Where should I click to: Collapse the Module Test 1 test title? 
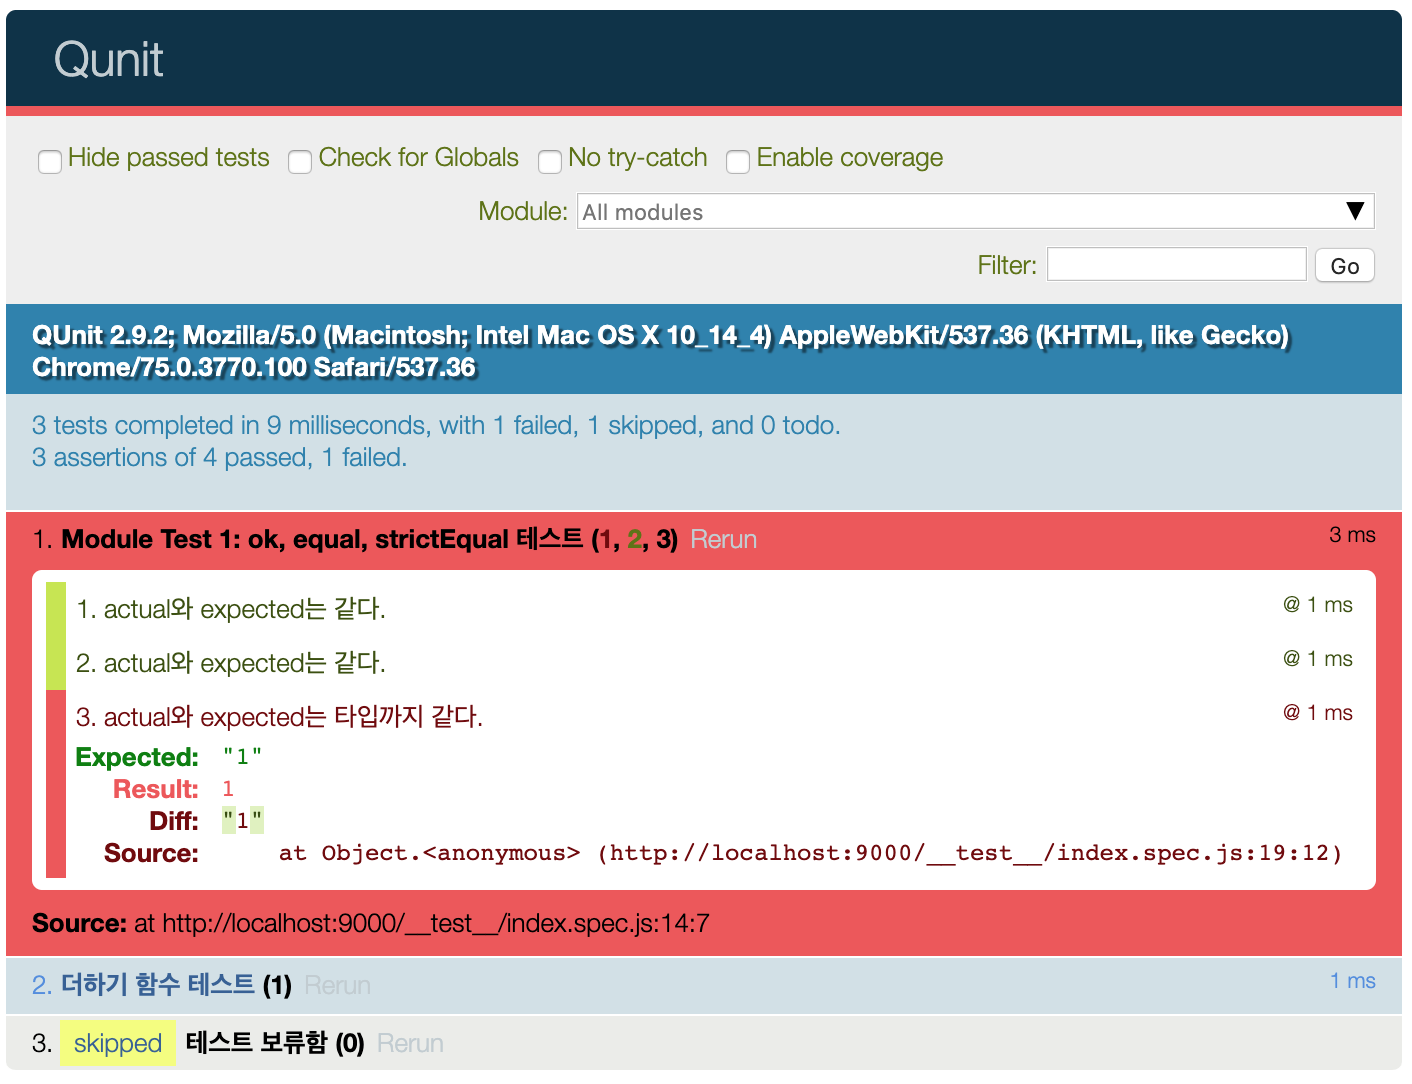(x=322, y=540)
